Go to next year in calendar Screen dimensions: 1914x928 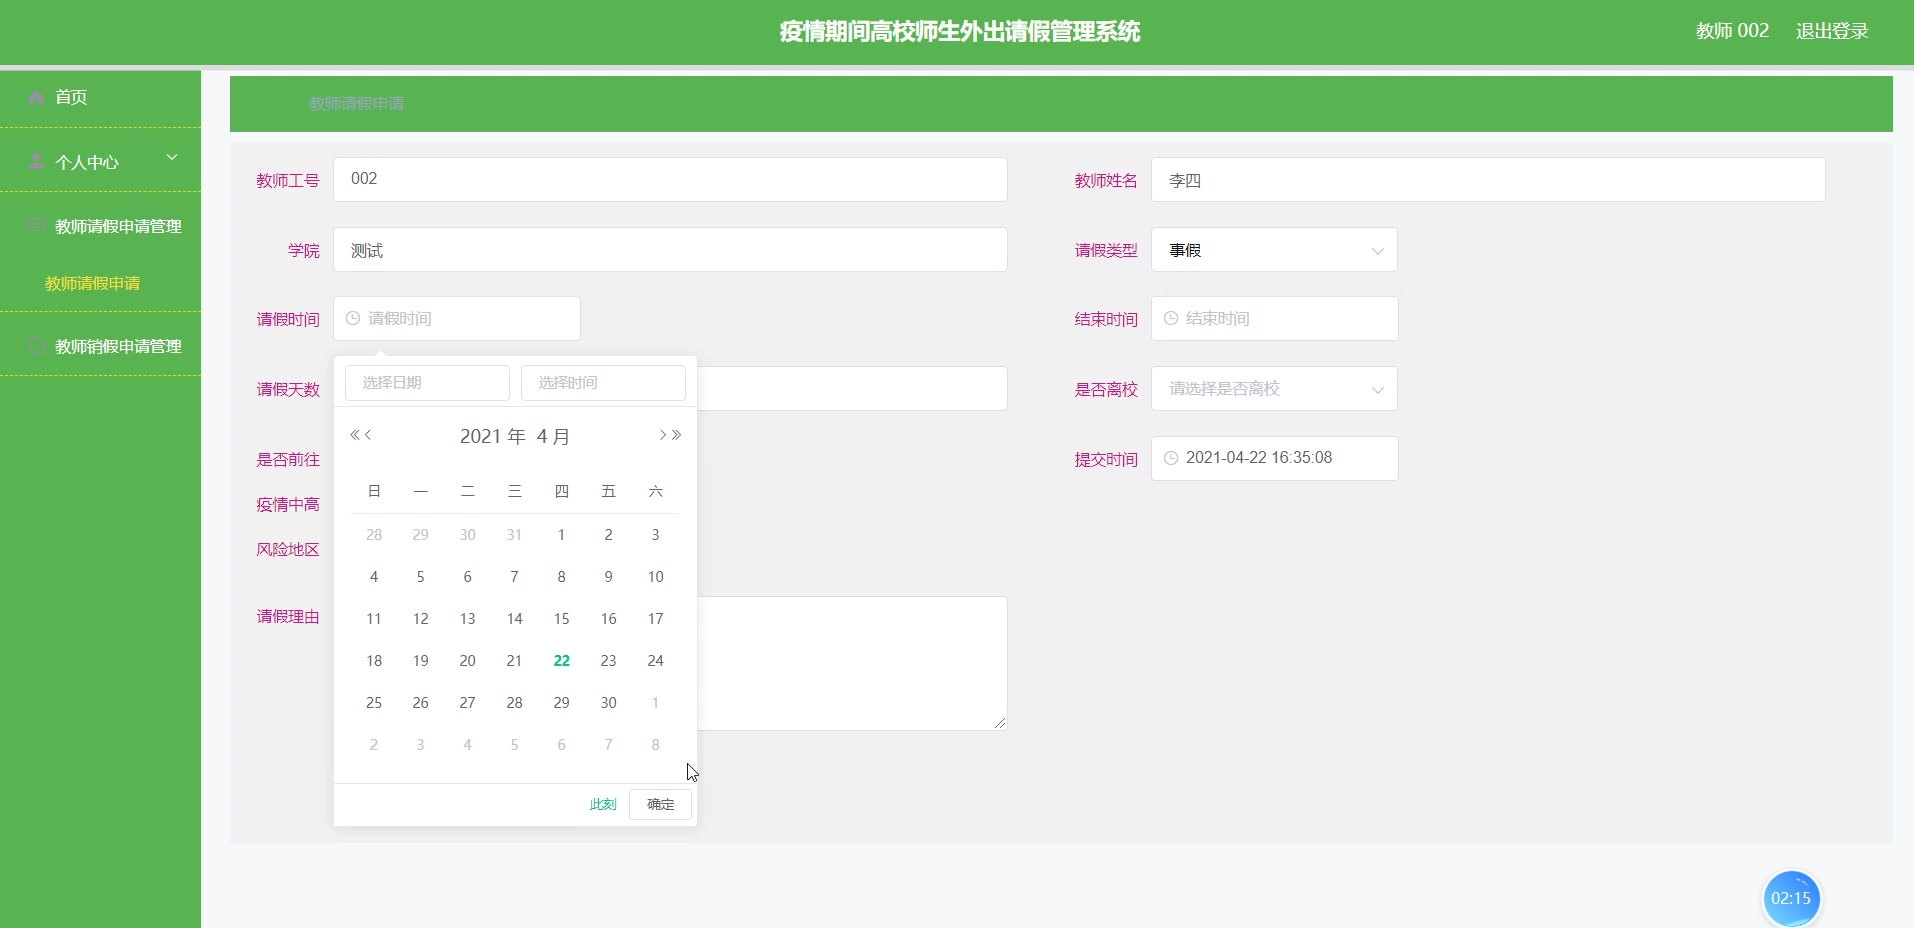point(677,435)
